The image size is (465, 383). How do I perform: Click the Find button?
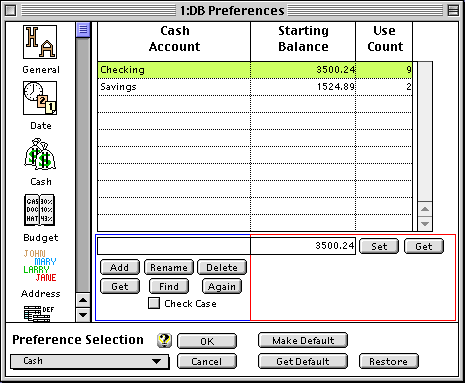pyautogui.click(x=169, y=286)
